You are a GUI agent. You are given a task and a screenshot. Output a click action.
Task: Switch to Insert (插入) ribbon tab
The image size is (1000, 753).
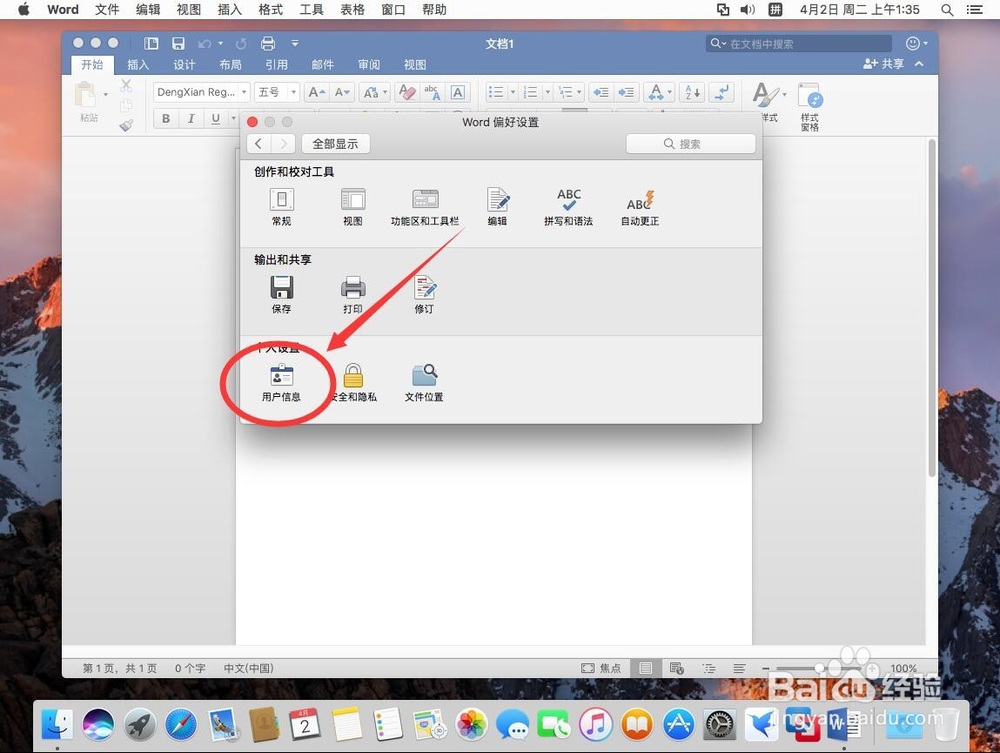click(x=138, y=64)
